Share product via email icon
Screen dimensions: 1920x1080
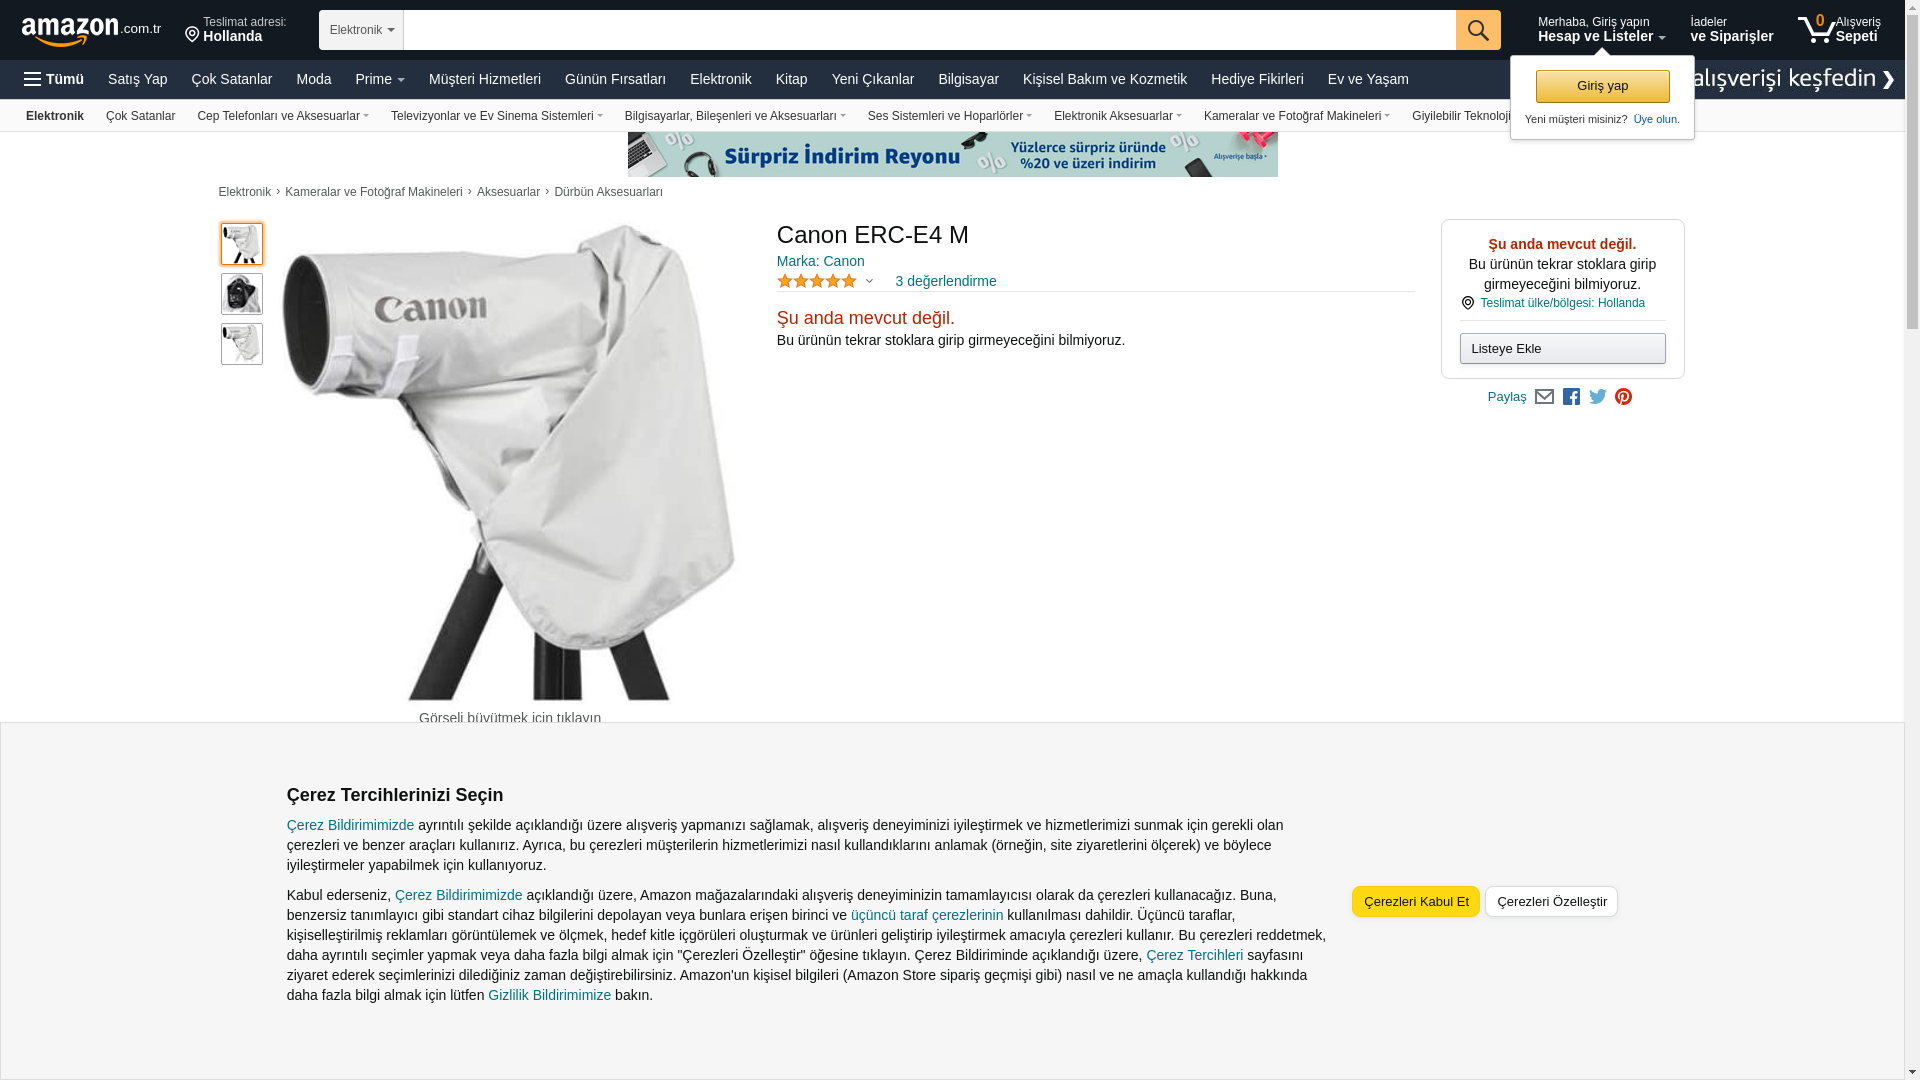click(x=1544, y=397)
